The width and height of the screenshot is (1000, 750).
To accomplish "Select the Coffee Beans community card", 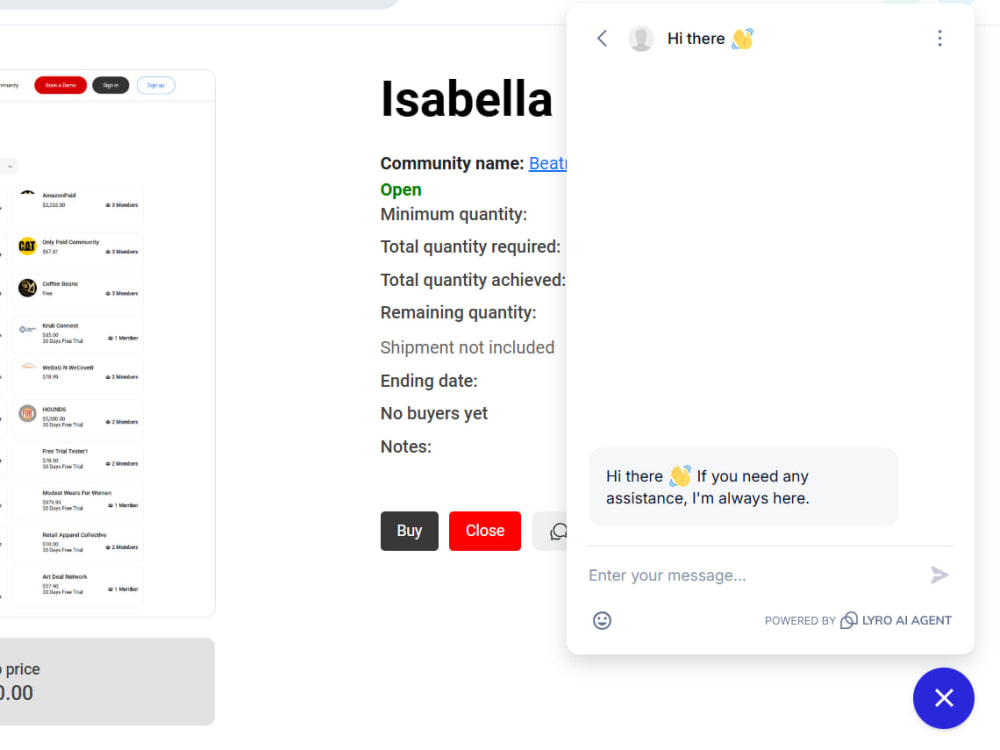I will click(78, 289).
